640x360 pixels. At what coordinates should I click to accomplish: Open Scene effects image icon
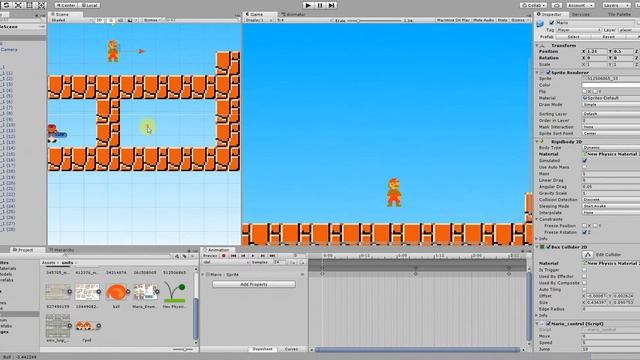tap(131, 20)
